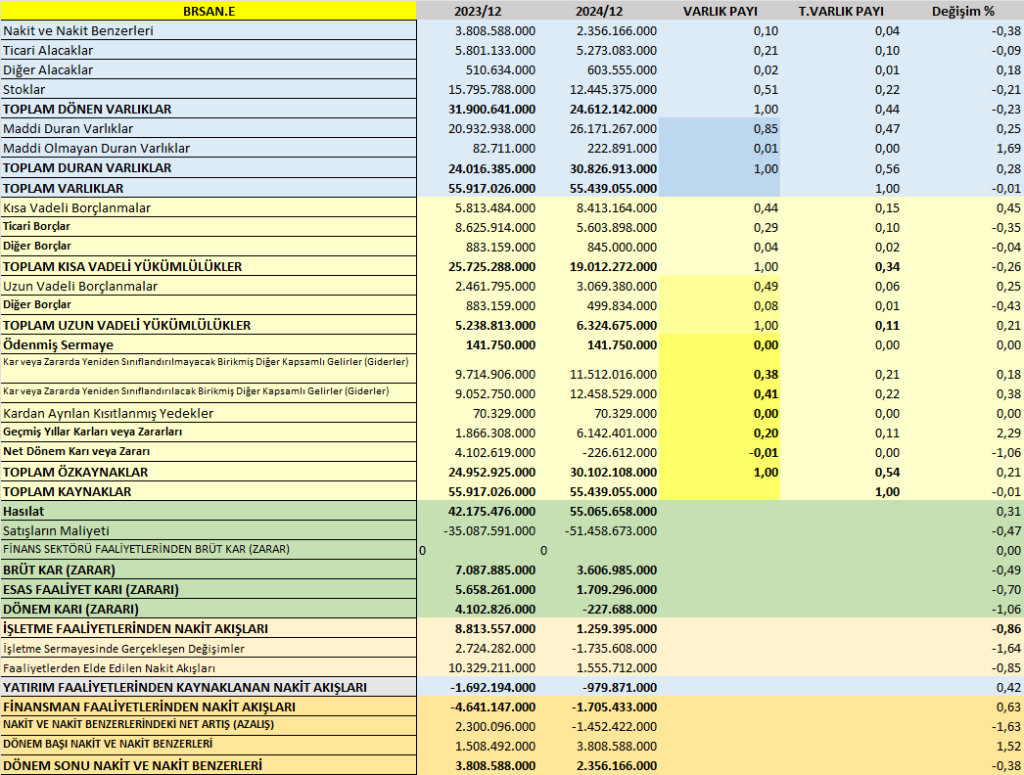
Task: Select the Satışların Maliyeti label
Action: 208,531
